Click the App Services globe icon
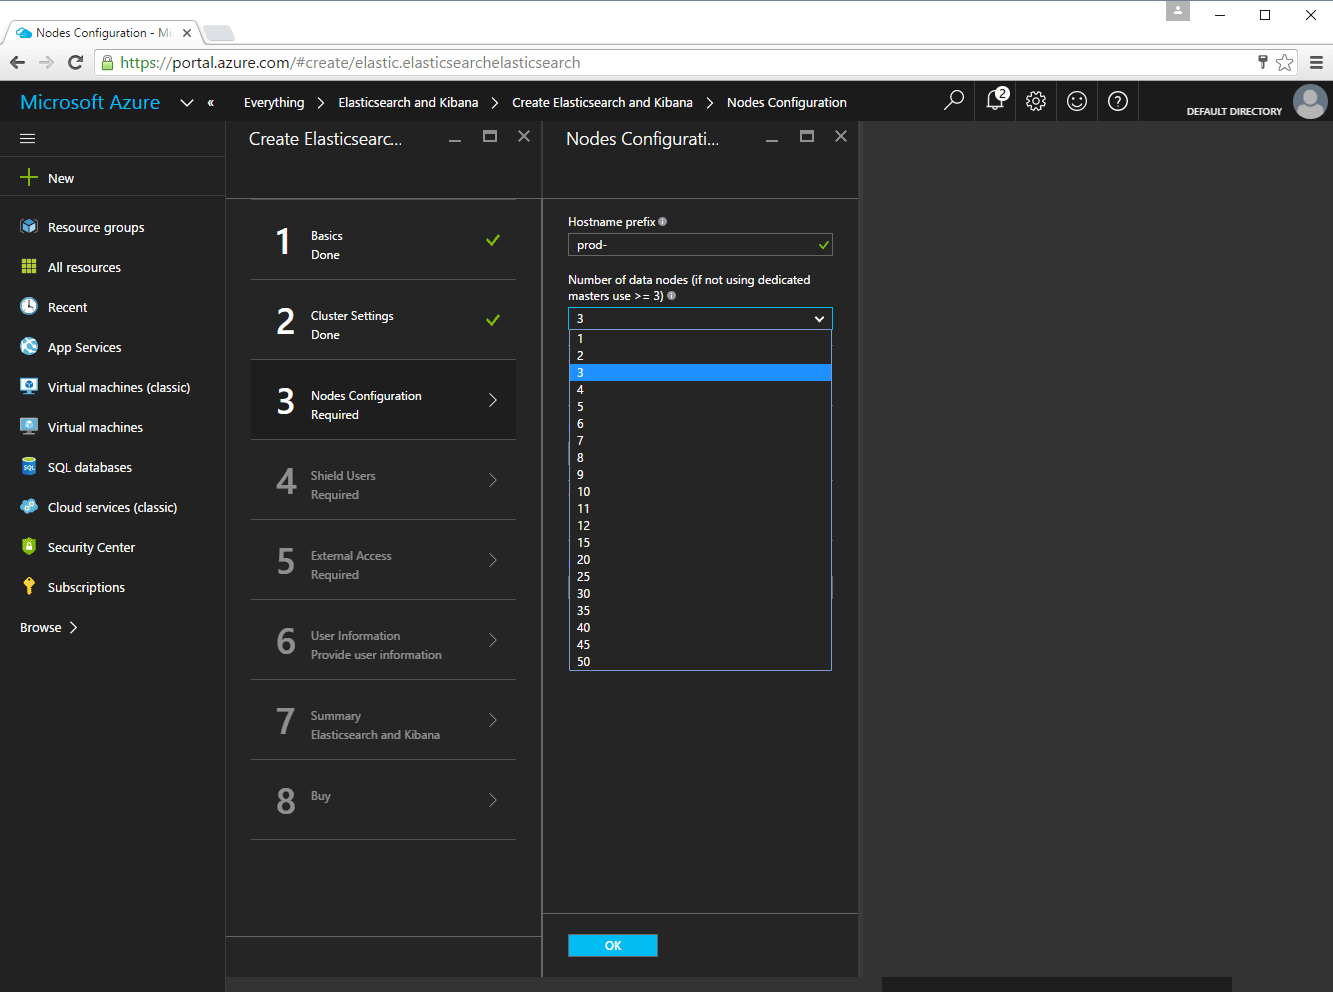This screenshot has height=992, width=1333. (29, 346)
